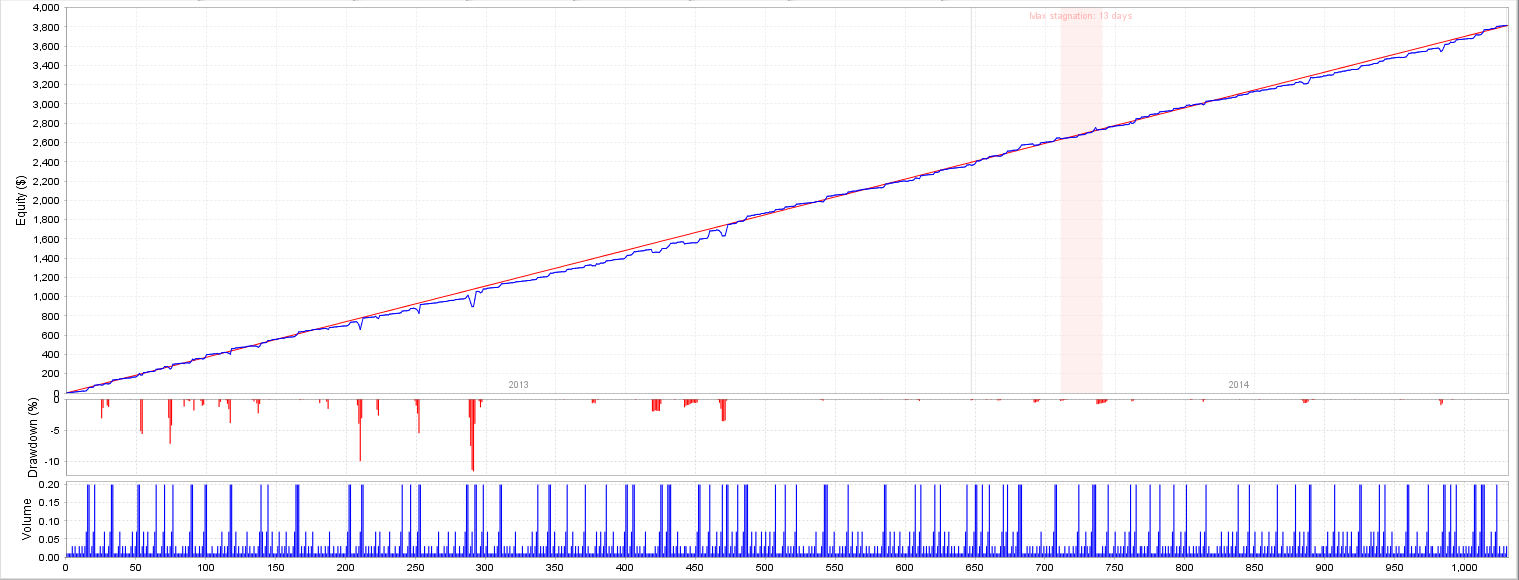Click the 700 tick on the bottom axis
Viewport: 1519px width, 580px height.
click(x=1045, y=569)
